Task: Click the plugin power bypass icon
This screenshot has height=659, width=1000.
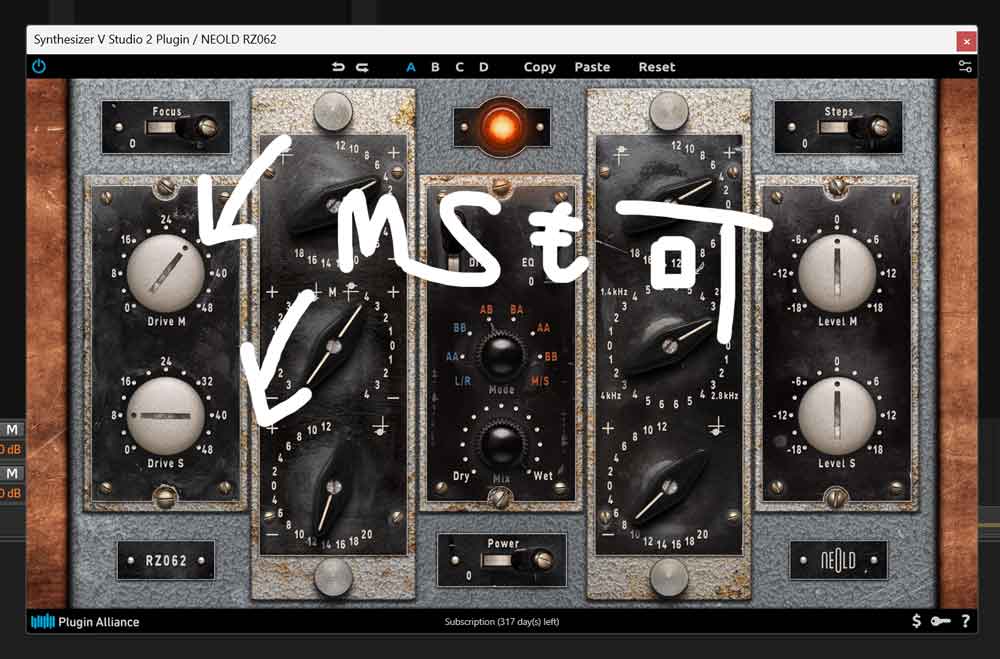Action: [39, 67]
